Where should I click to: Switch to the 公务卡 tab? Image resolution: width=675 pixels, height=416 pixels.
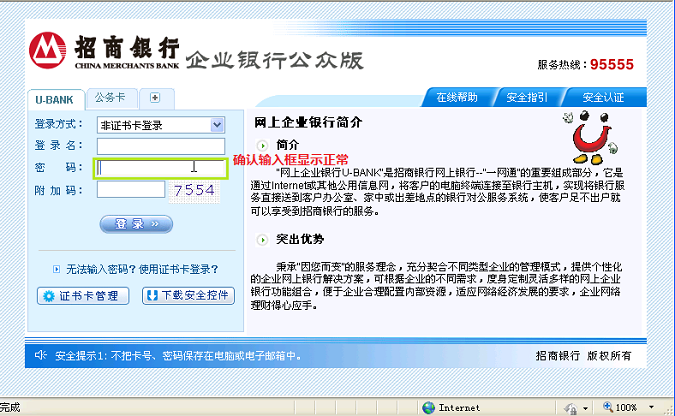click(110, 98)
